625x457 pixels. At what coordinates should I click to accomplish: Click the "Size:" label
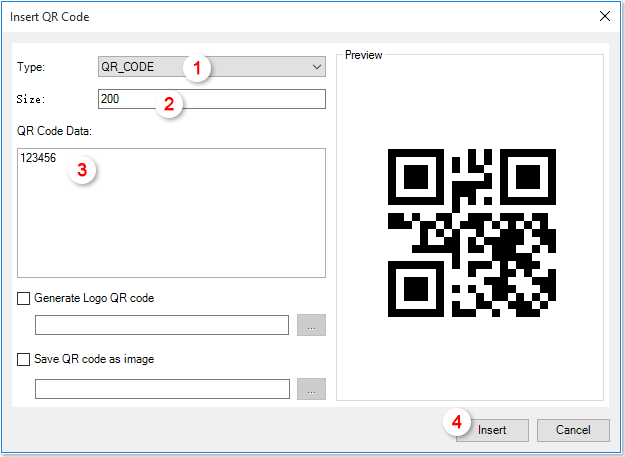click(31, 99)
